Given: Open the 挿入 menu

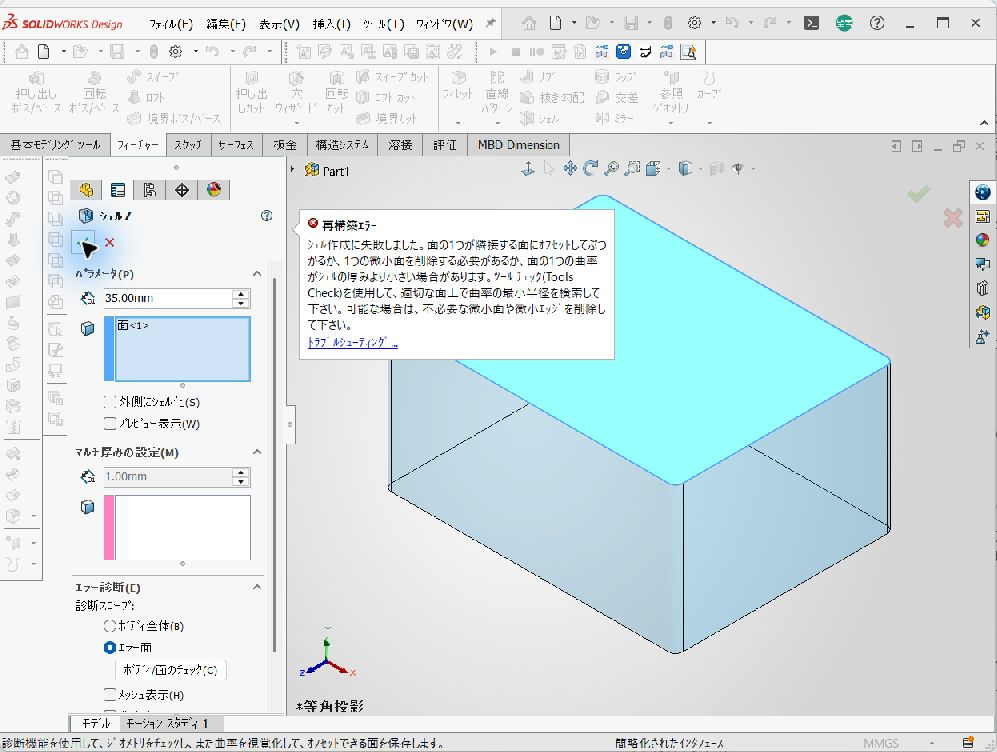Looking at the screenshot, I should click(331, 24).
